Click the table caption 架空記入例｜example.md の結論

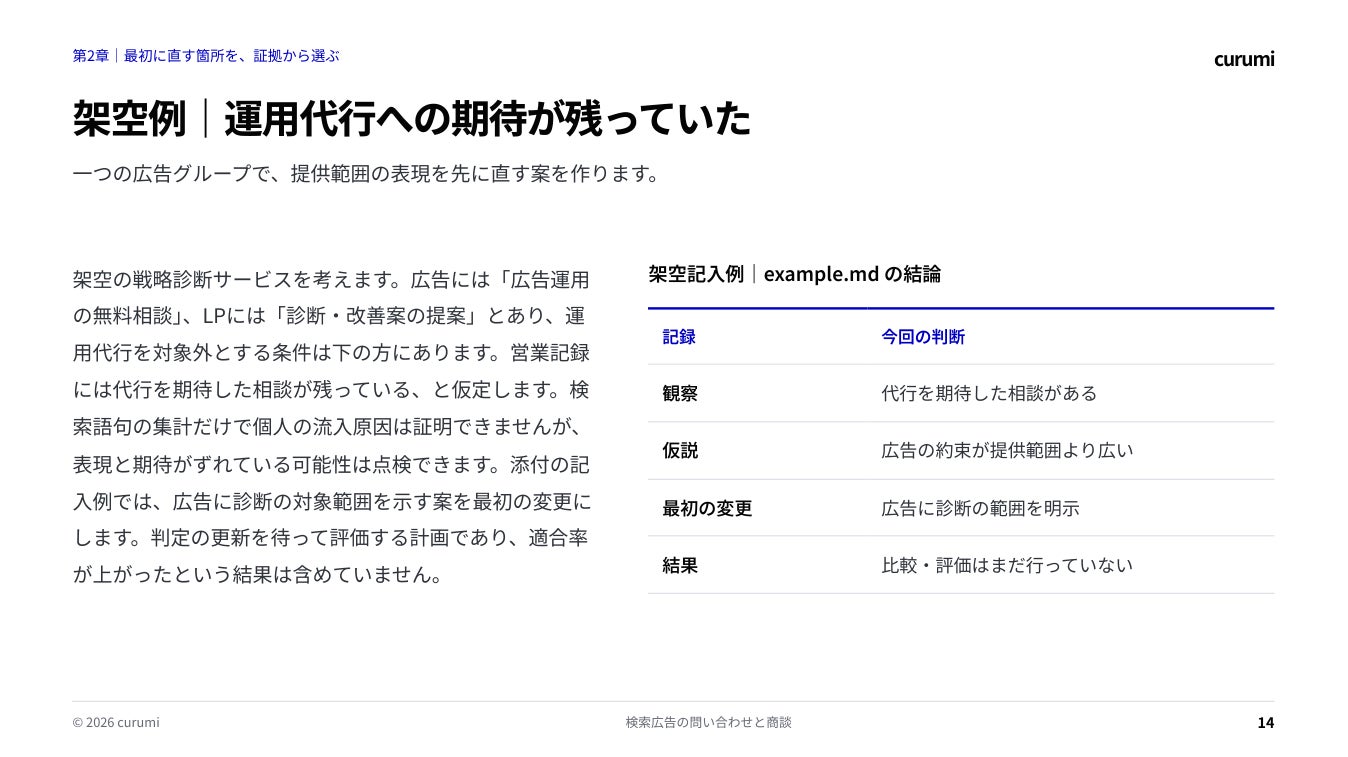(x=794, y=274)
